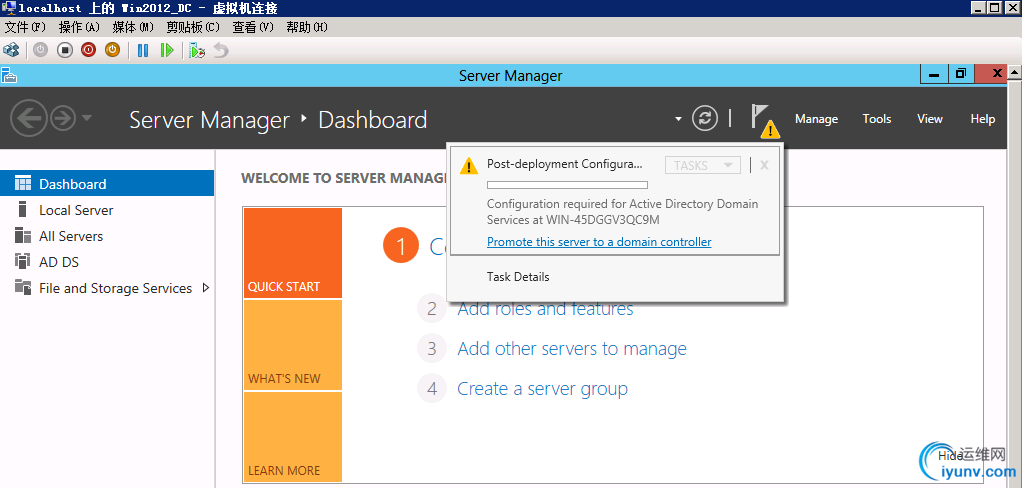Click the Server Manager title bar app icon
The height and width of the screenshot is (488, 1022).
(9, 76)
